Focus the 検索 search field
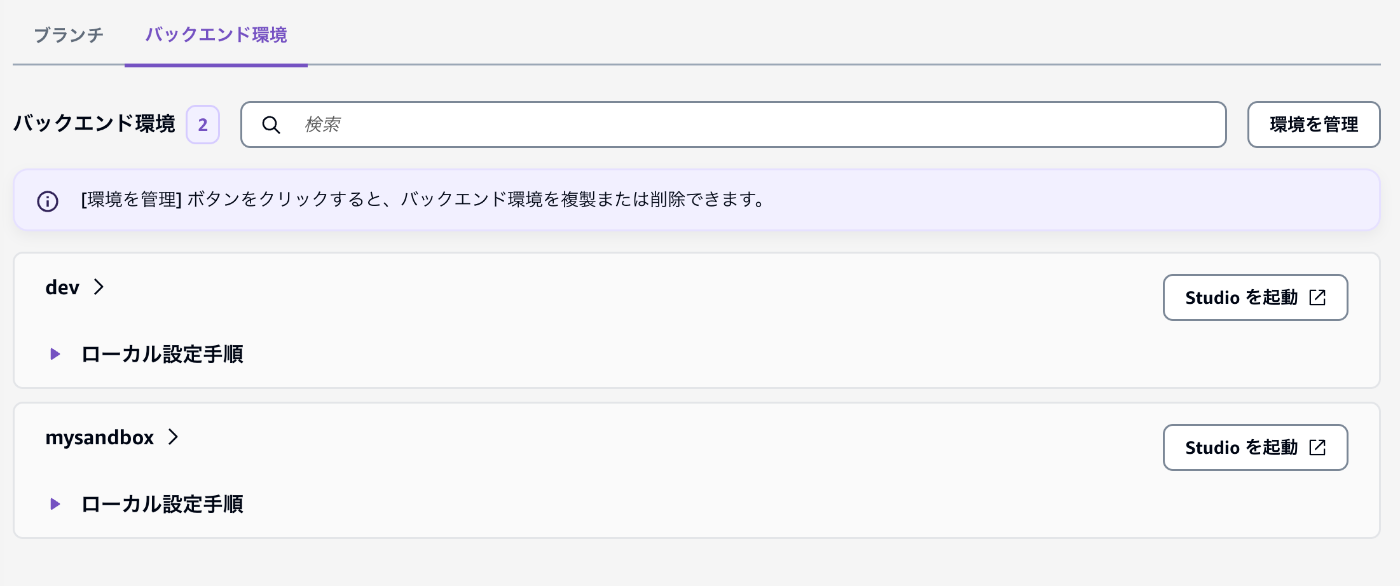The image size is (1400, 586). click(733, 125)
